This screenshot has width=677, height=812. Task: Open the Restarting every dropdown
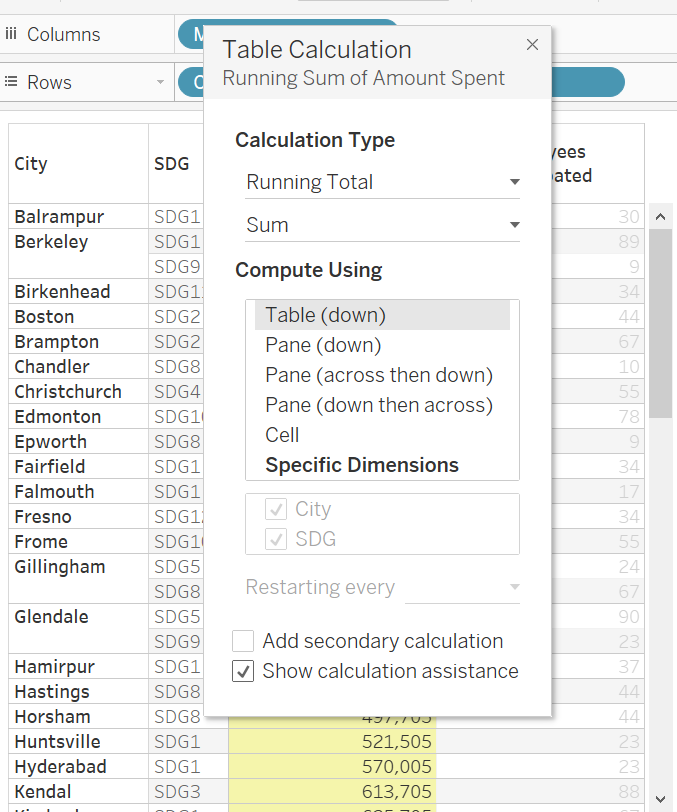pos(462,587)
